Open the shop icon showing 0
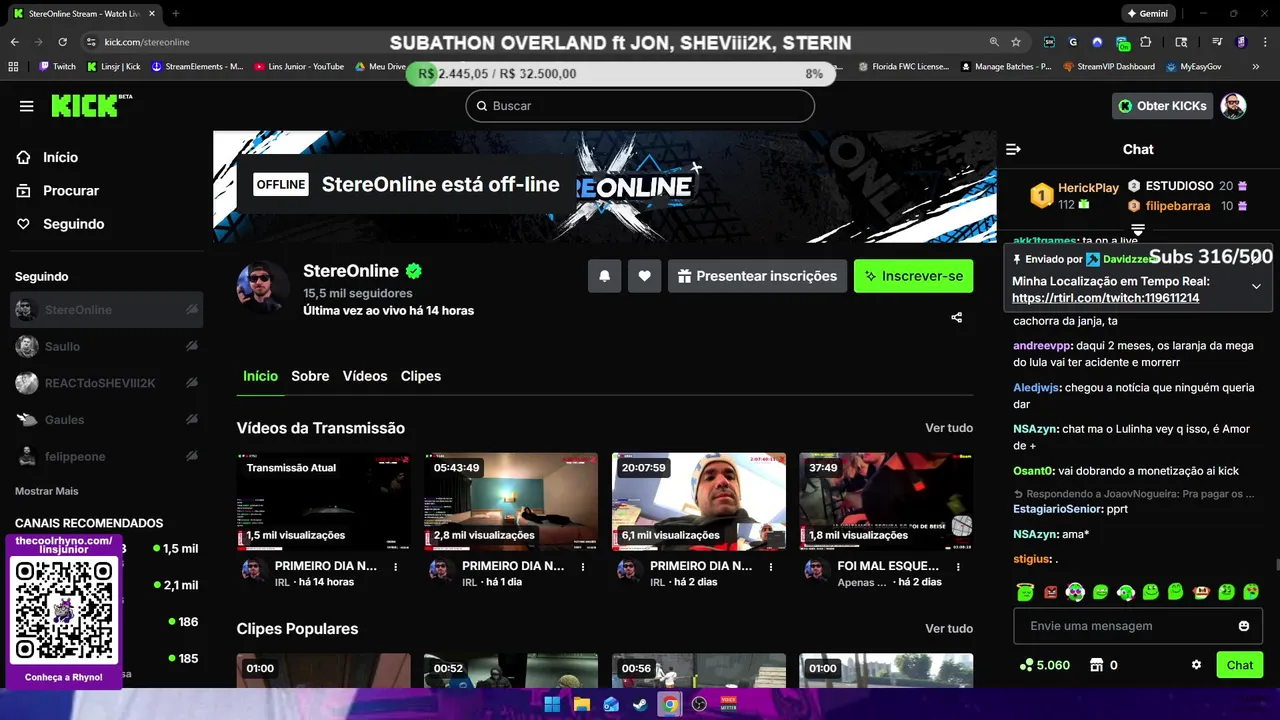Image resolution: width=1280 pixels, height=720 pixels. tap(1096, 665)
